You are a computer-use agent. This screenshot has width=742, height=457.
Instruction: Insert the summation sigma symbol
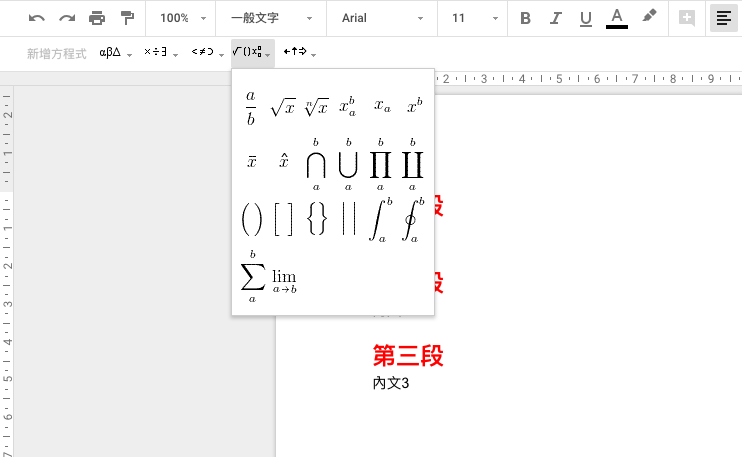pos(252,276)
